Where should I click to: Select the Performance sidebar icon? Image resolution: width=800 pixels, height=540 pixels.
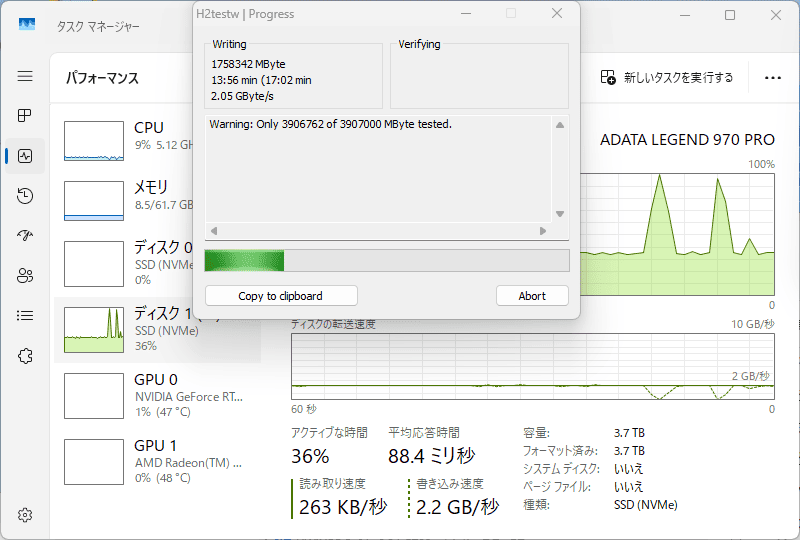[x=25, y=156]
